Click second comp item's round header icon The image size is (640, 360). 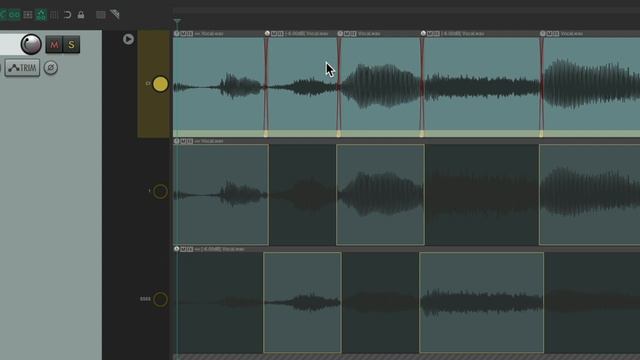click(x=267, y=33)
